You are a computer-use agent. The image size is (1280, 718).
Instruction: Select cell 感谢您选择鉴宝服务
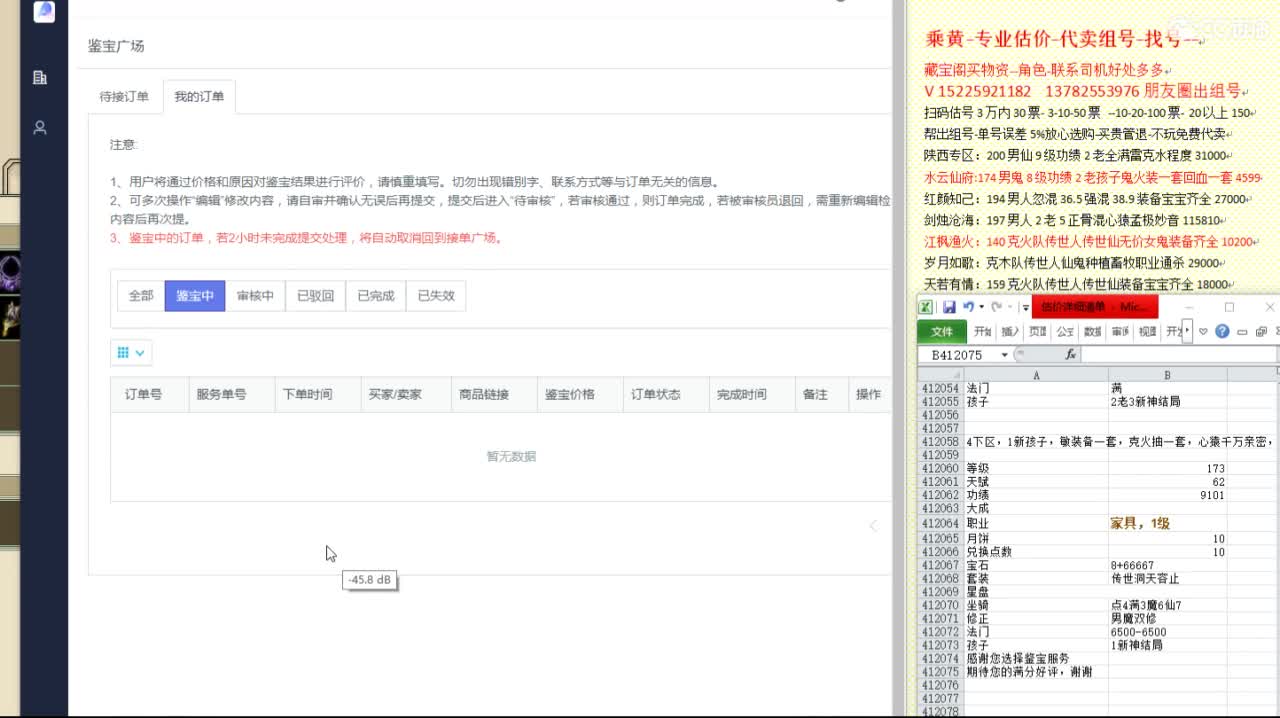[1036, 659]
